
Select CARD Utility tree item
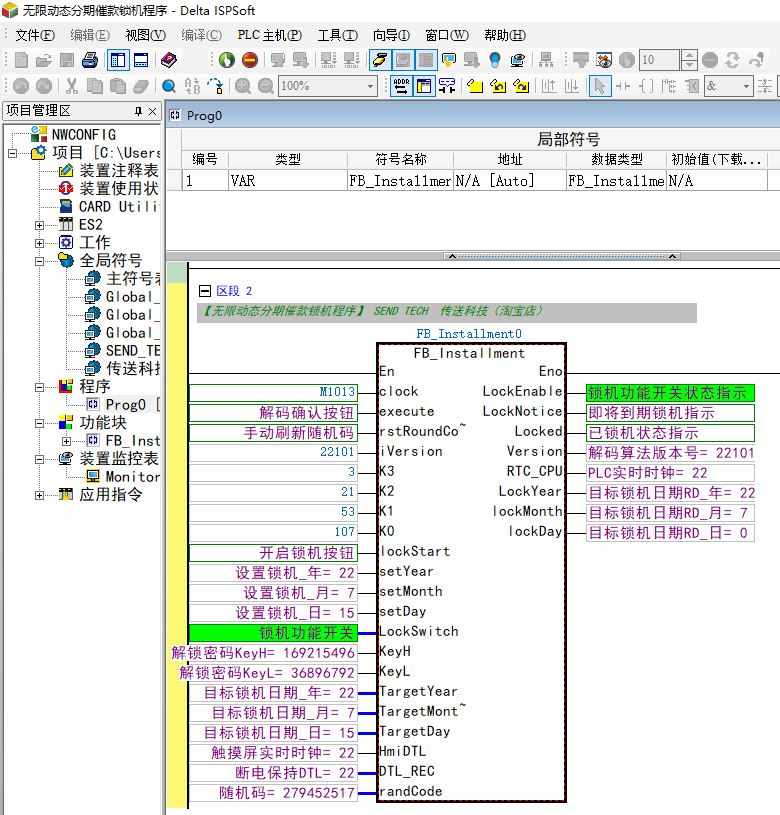point(118,206)
